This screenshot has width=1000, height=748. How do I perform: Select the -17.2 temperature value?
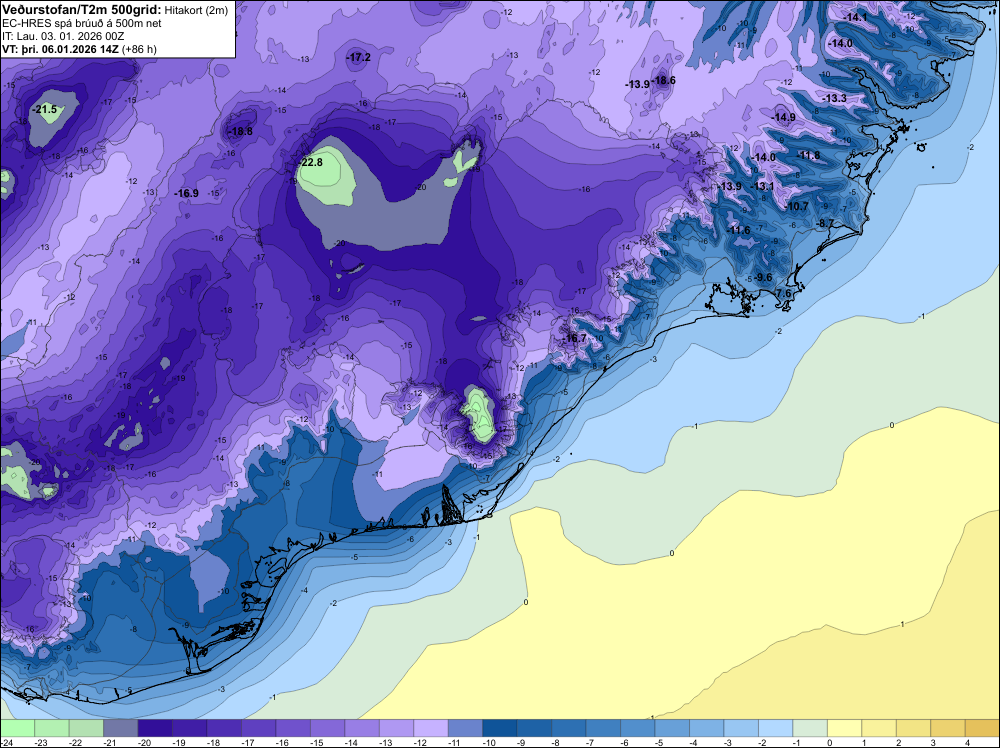coord(358,57)
